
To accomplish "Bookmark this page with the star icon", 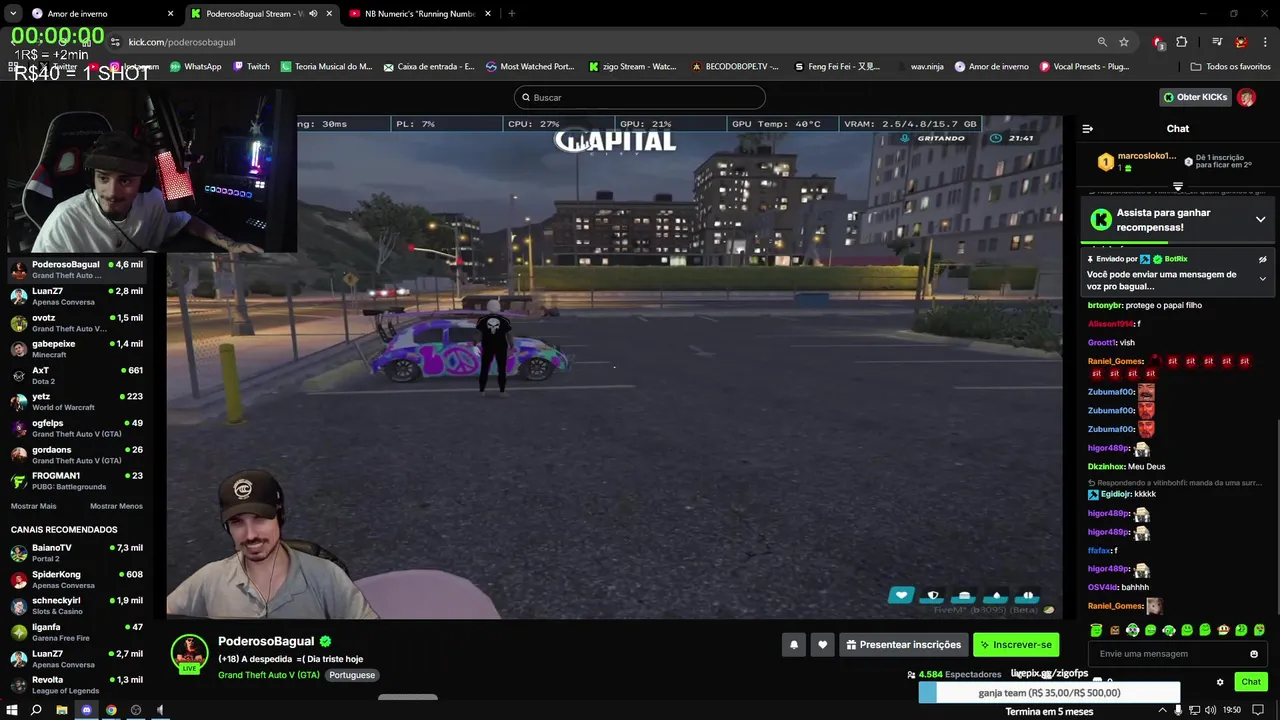I will click(x=1124, y=42).
